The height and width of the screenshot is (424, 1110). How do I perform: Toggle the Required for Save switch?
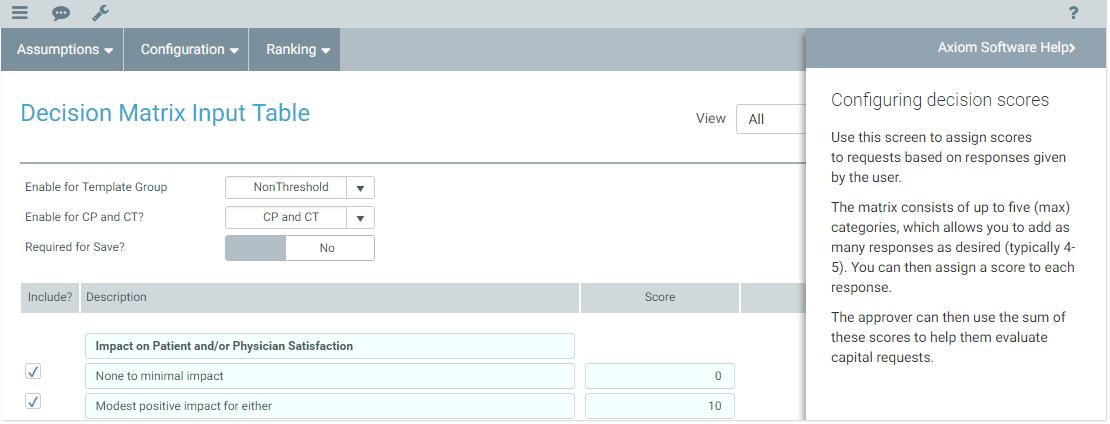point(299,248)
